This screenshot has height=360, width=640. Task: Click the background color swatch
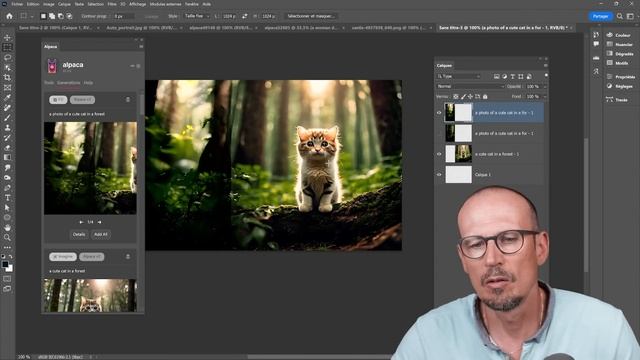9,269
